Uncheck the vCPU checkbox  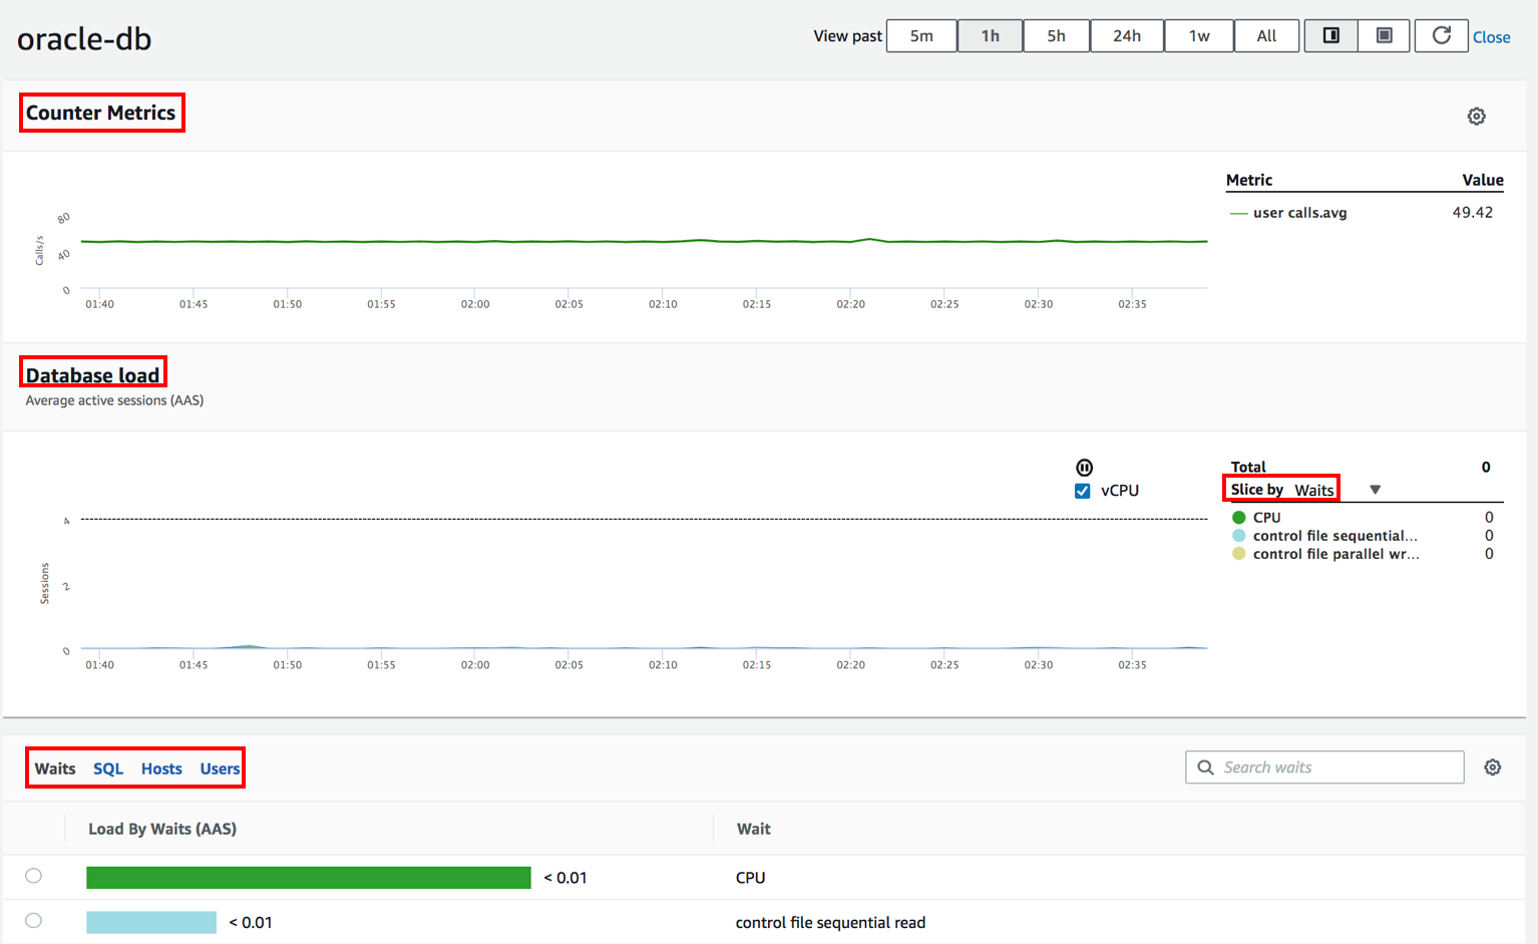click(x=1082, y=491)
